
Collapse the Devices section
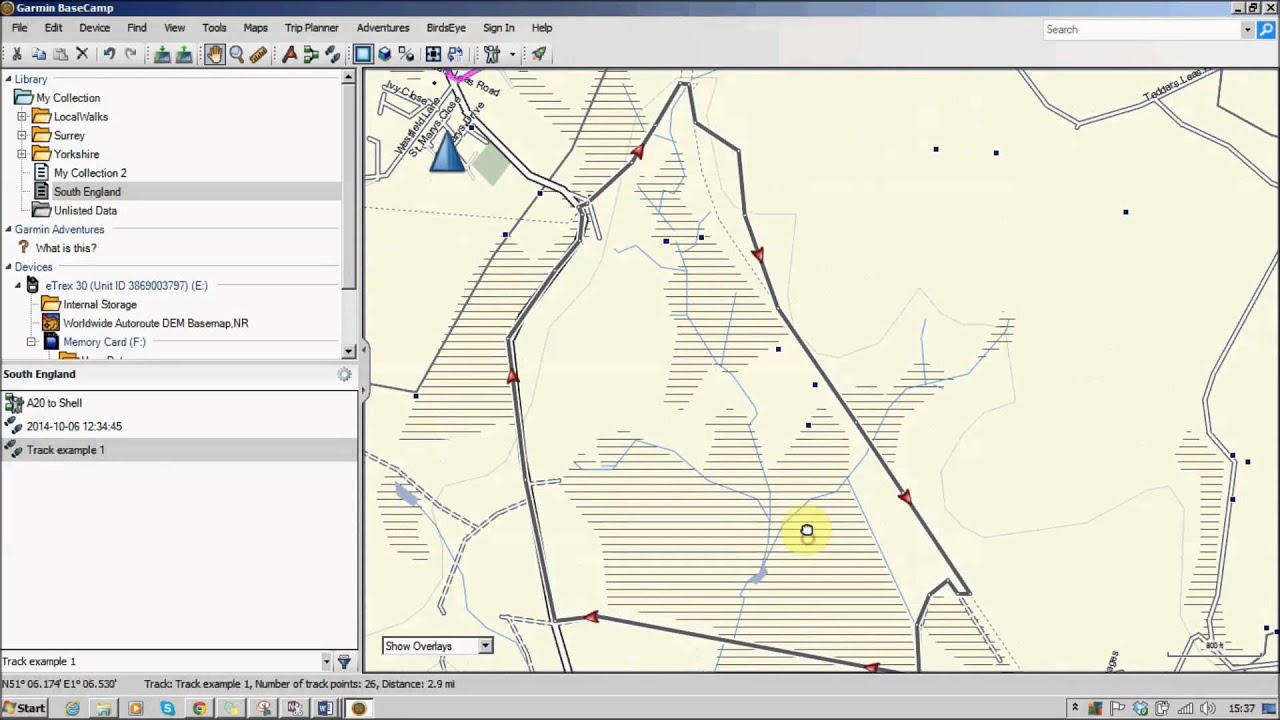click(8, 267)
